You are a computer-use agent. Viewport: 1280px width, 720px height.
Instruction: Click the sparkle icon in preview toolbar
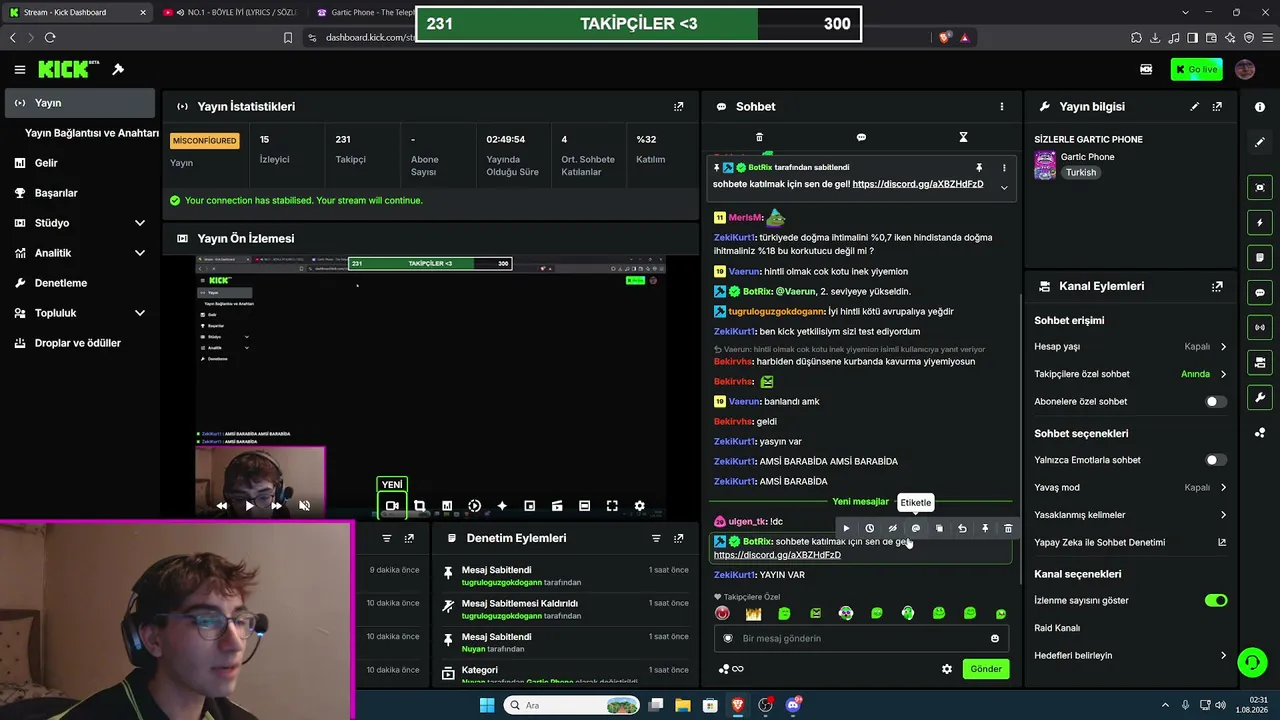(x=502, y=506)
